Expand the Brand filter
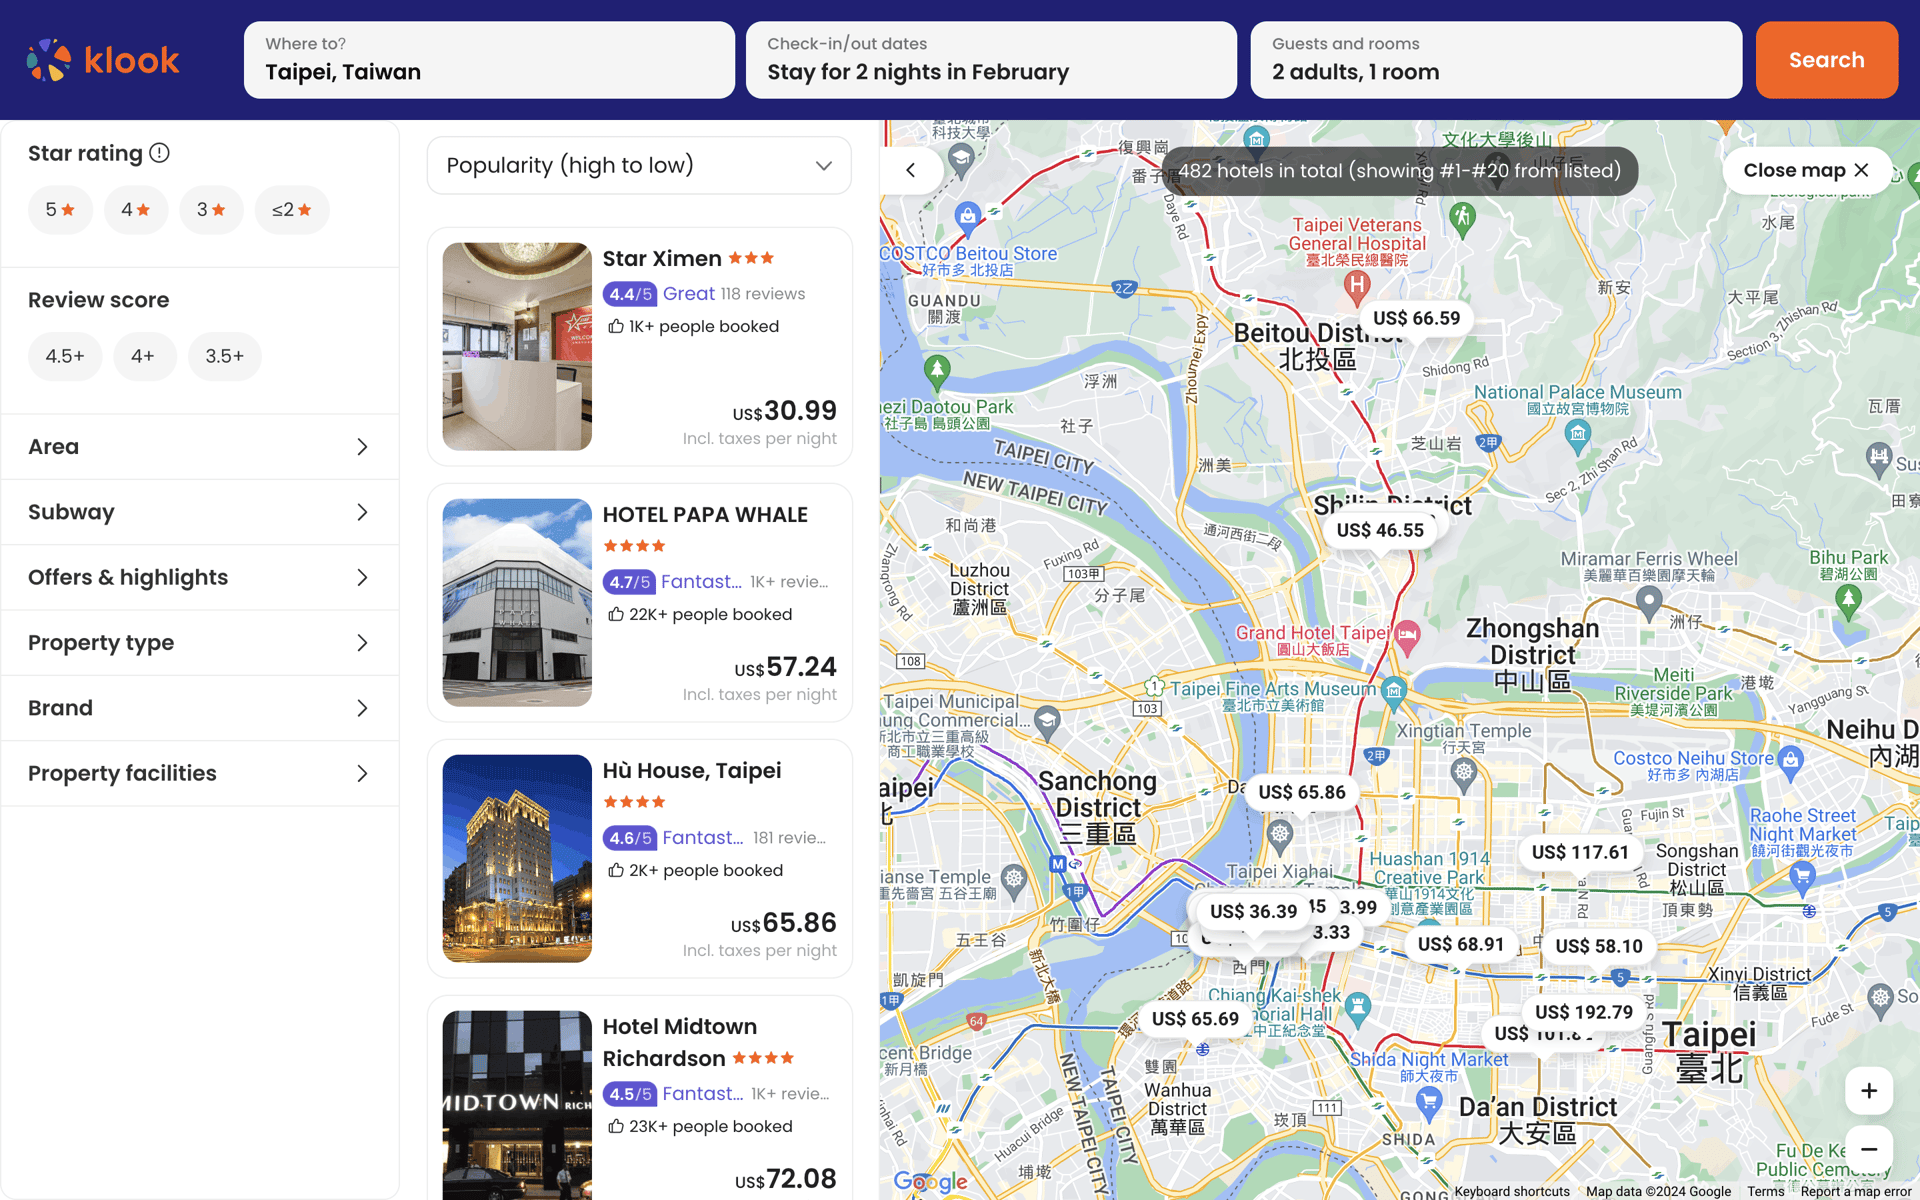The image size is (1920, 1200). (x=200, y=708)
